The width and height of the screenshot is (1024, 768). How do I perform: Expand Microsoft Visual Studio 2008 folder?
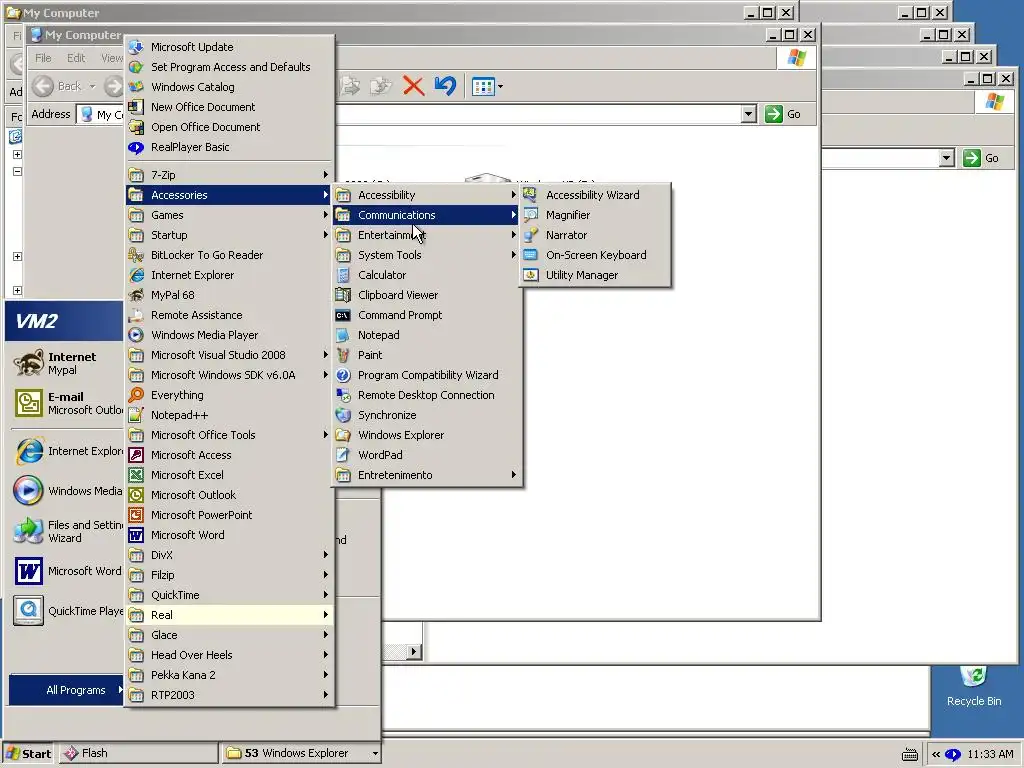point(229,355)
